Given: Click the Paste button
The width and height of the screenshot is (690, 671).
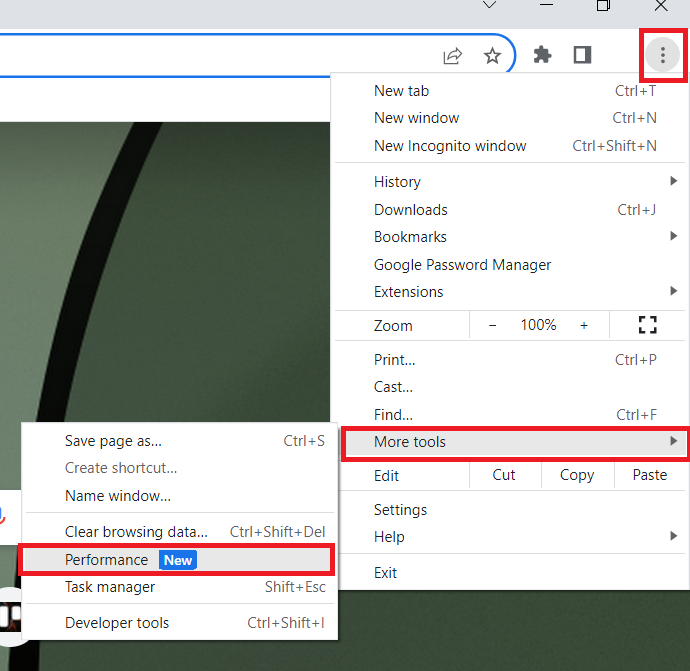Looking at the screenshot, I should (650, 475).
